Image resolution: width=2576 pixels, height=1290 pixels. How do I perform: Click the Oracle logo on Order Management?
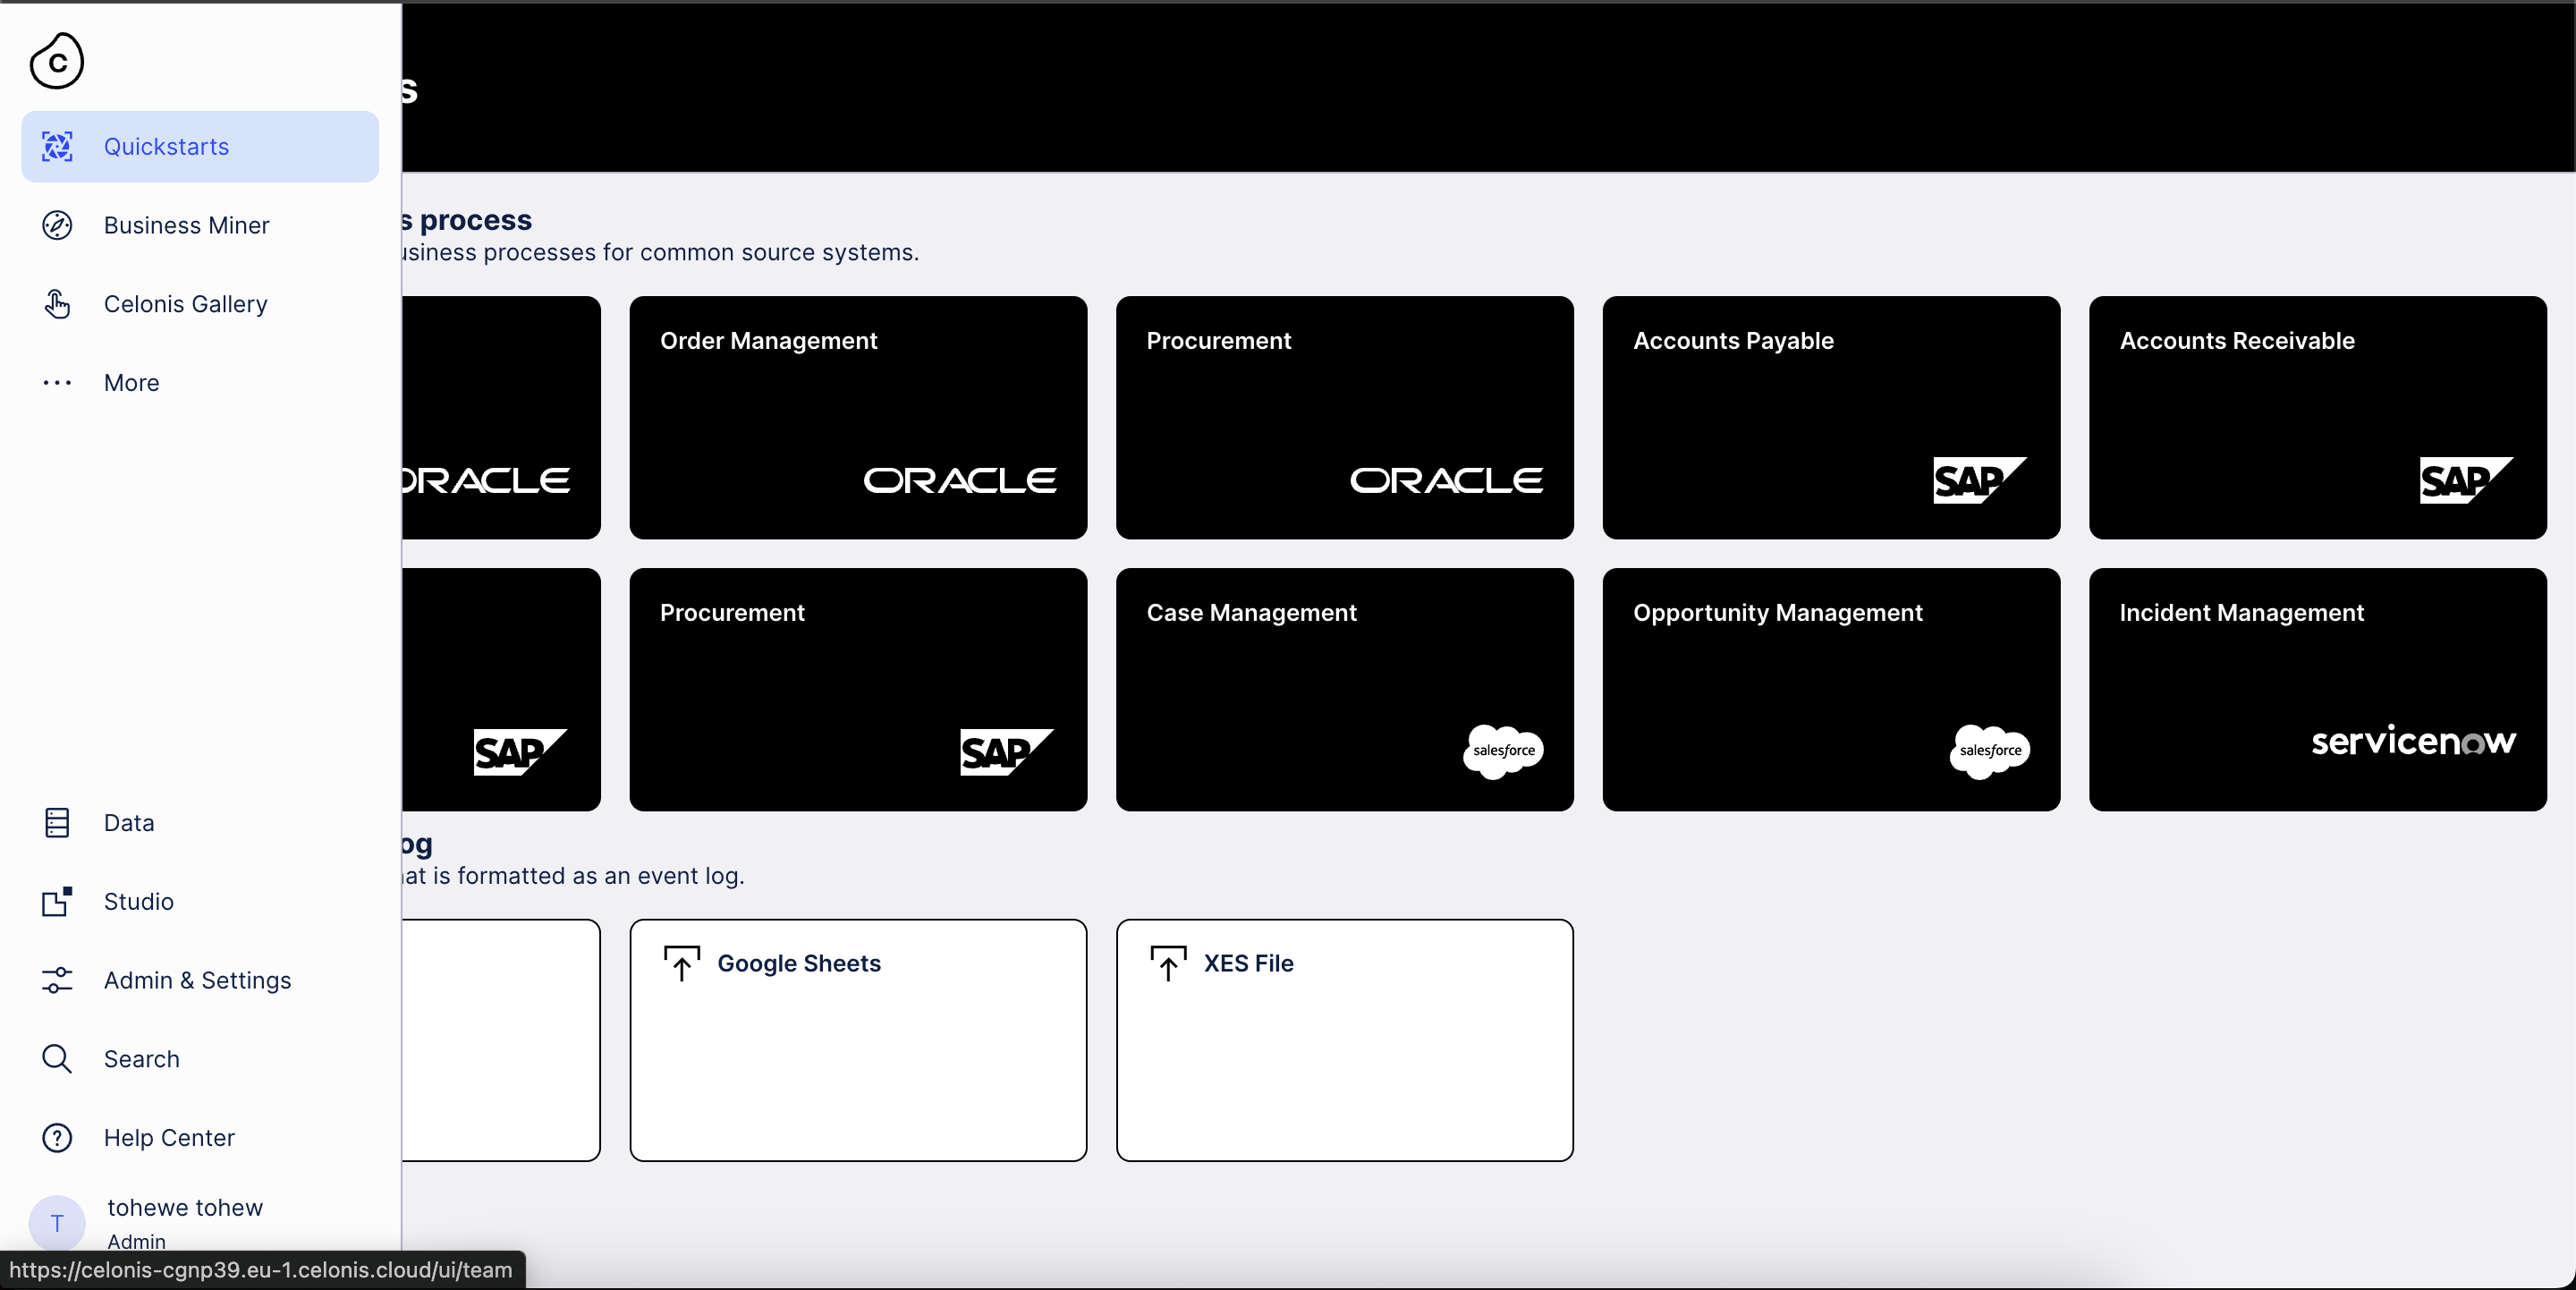click(x=960, y=481)
